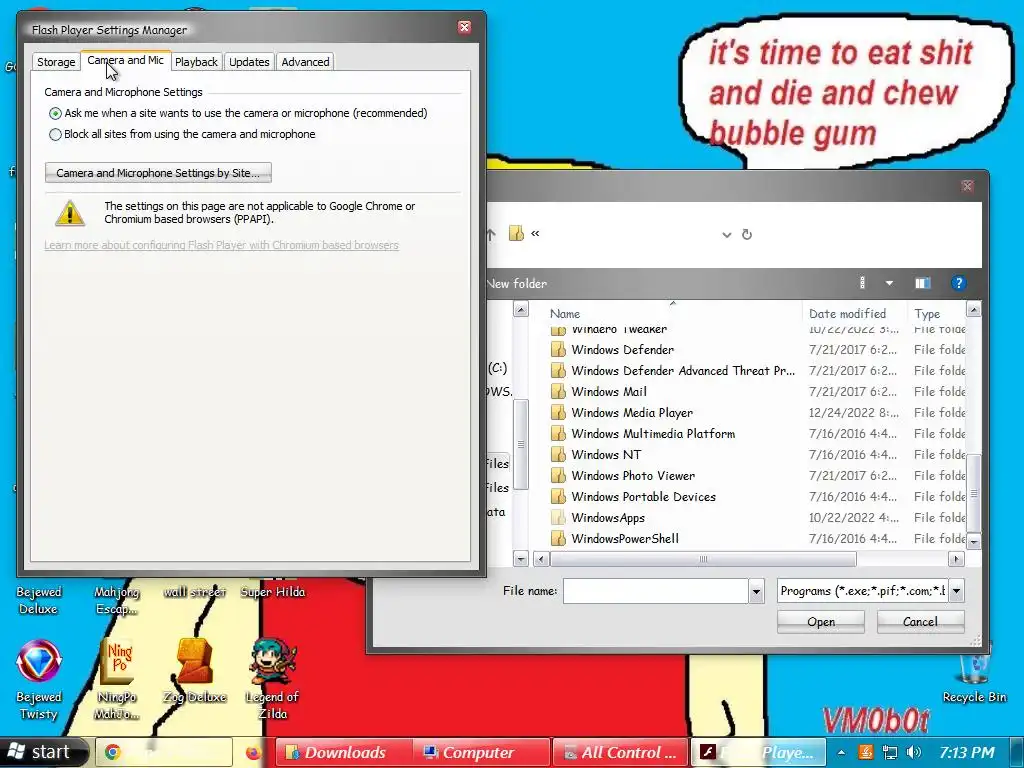
Task: Click the file list scroll up arrow
Action: tap(973, 310)
